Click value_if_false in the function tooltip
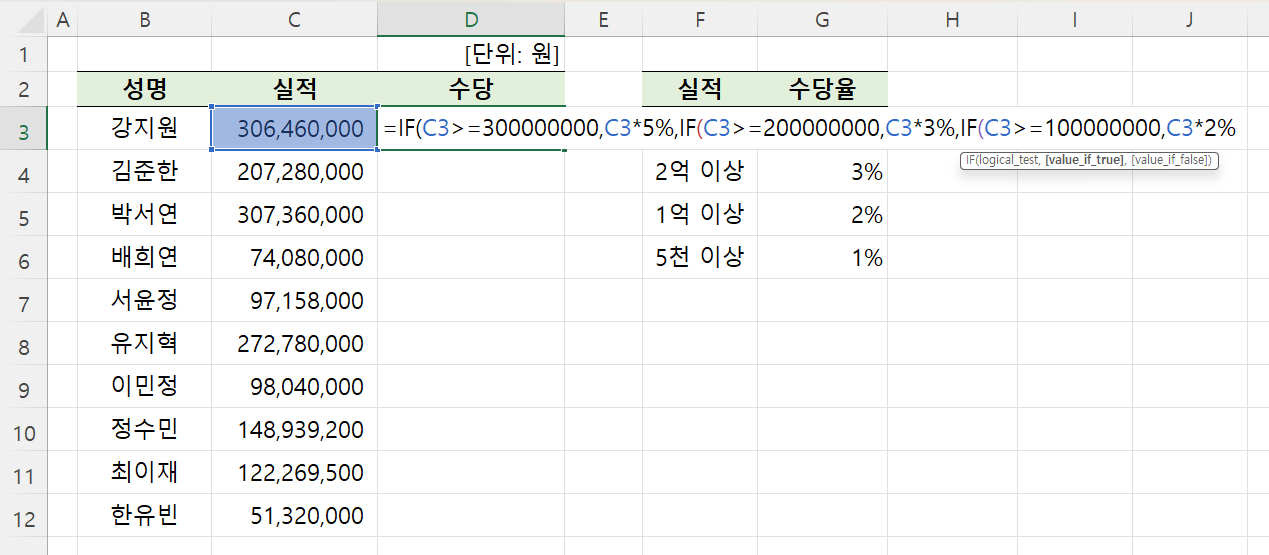Image resolution: width=1269 pixels, height=555 pixels. point(1168,160)
